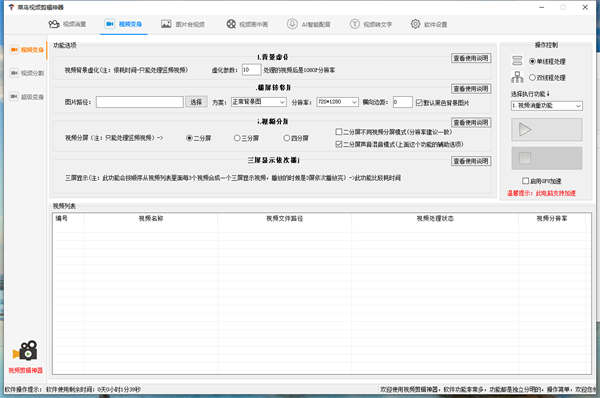Click the blur parameter field showing 10
Image resolution: width=600 pixels, height=398 pixels.
[251, 70]
